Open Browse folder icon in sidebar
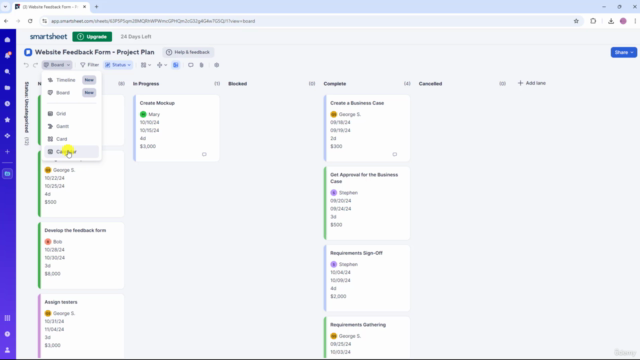640x360 pixels. click(7, 88)
